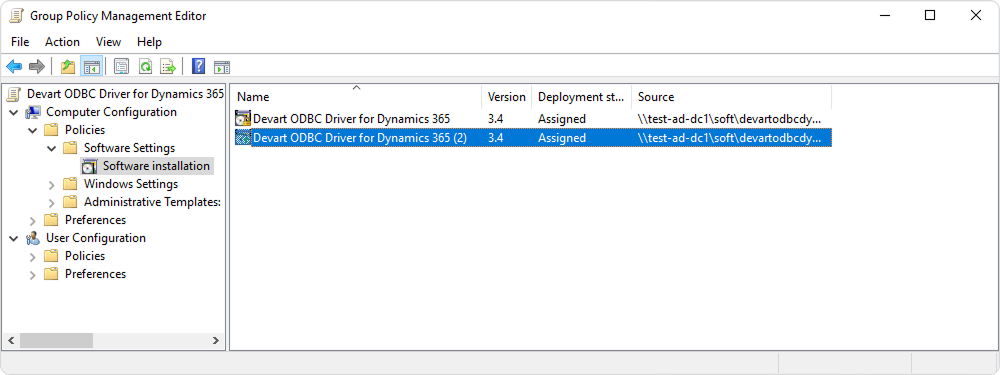
Task: Expand the Windows Settings node
Action: point(52,185)
